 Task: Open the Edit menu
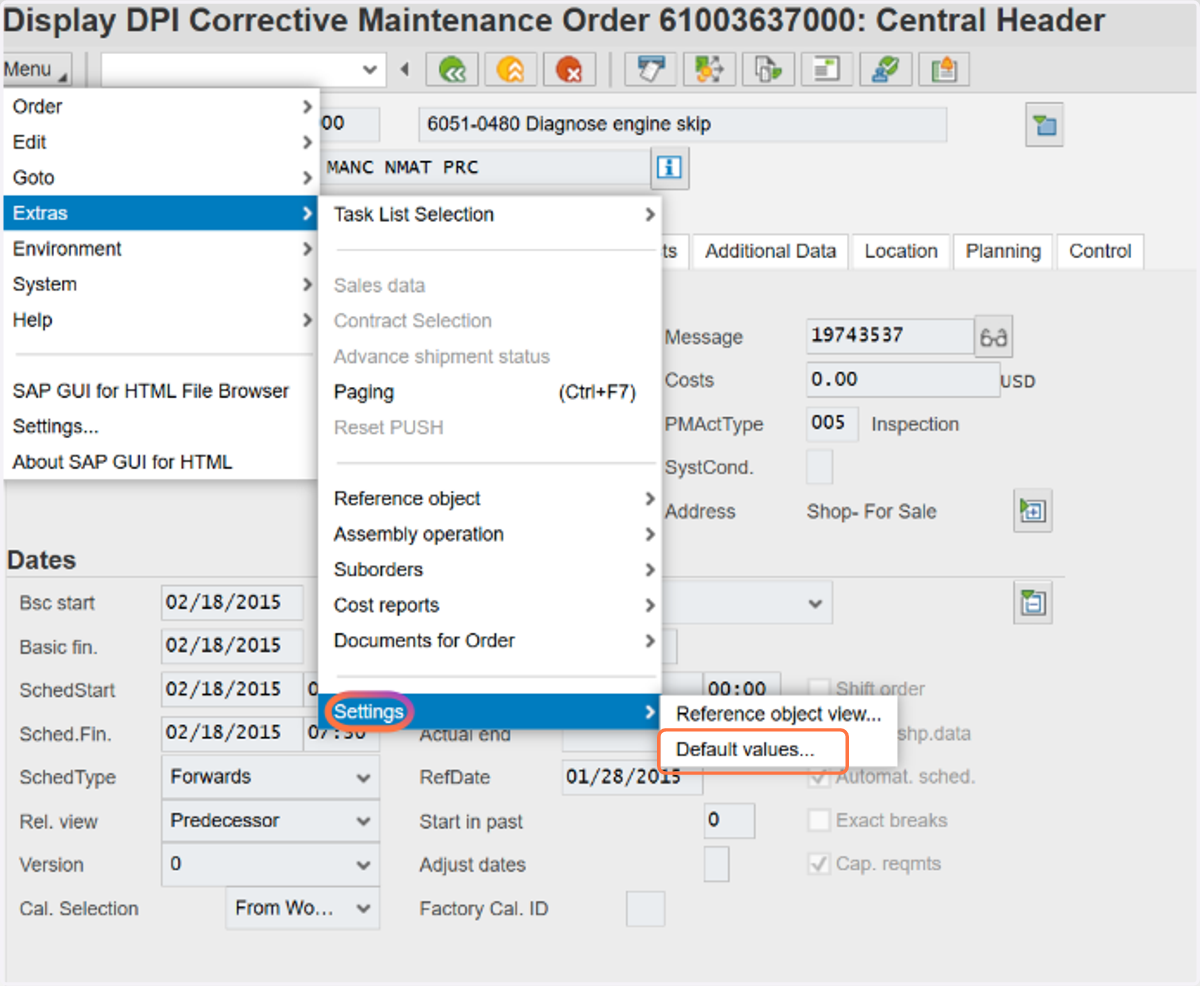161,142
